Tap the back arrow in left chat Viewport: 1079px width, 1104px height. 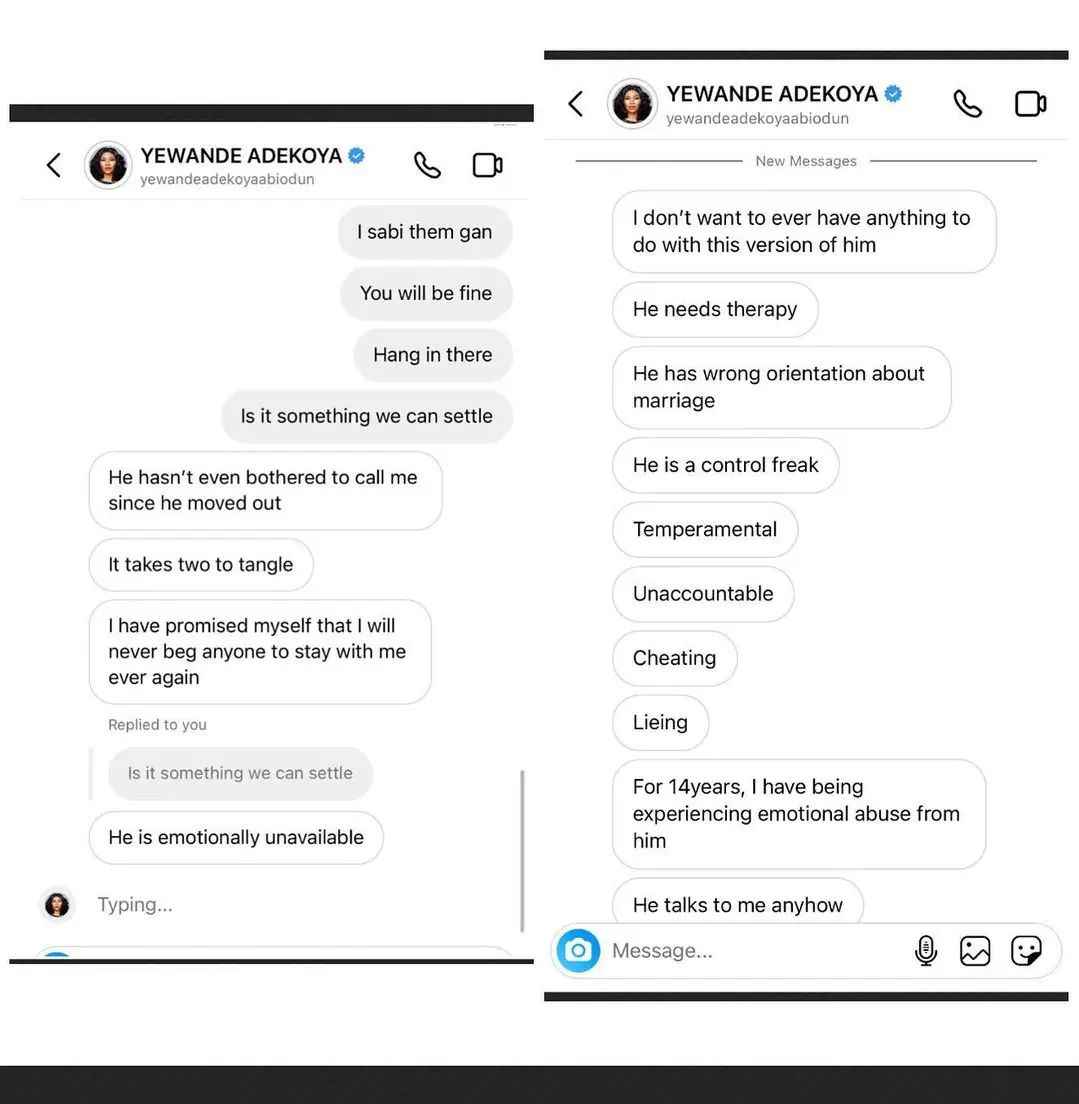pyautogui.click(x=54, y=165)
